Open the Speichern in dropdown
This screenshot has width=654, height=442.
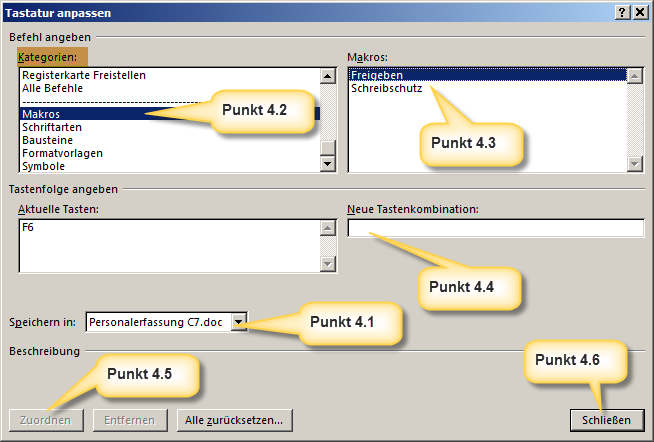[239, 322]
